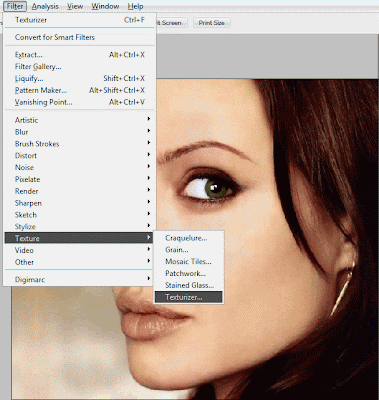Open the Analysis menu
379x400 pixels.
click(x=45, y=6)
